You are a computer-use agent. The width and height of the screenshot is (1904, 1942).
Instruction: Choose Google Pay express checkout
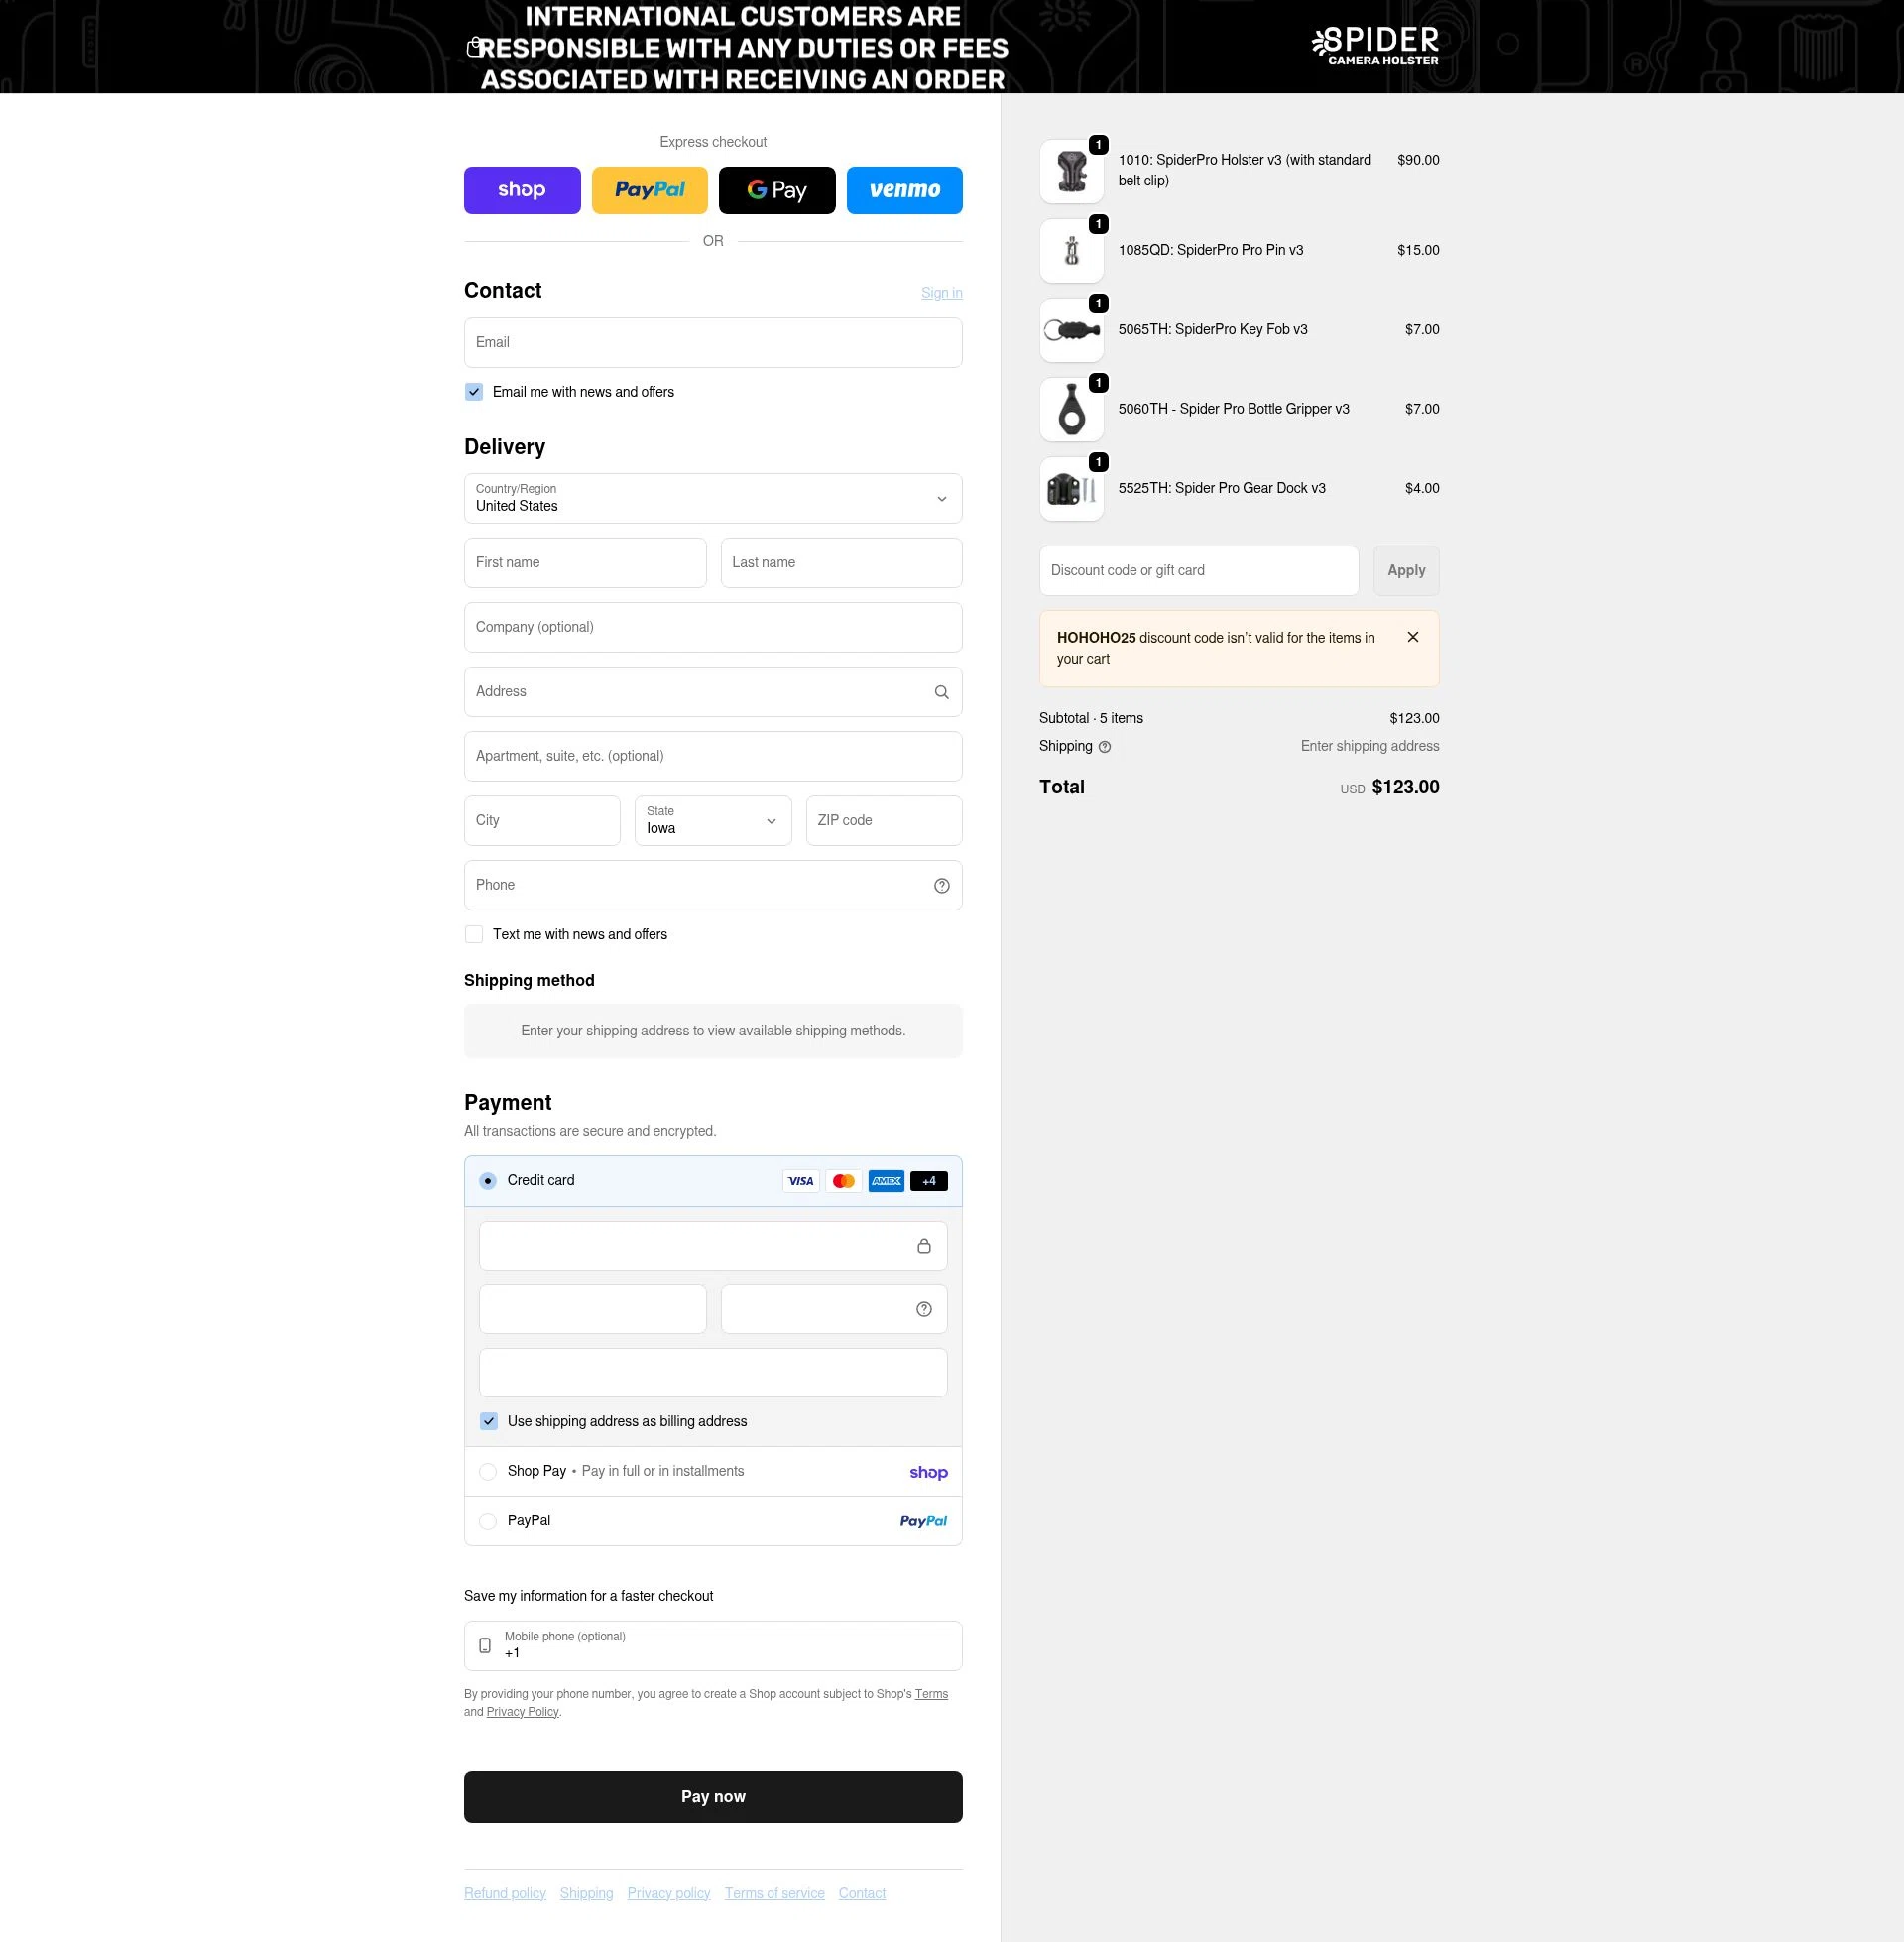777,190
